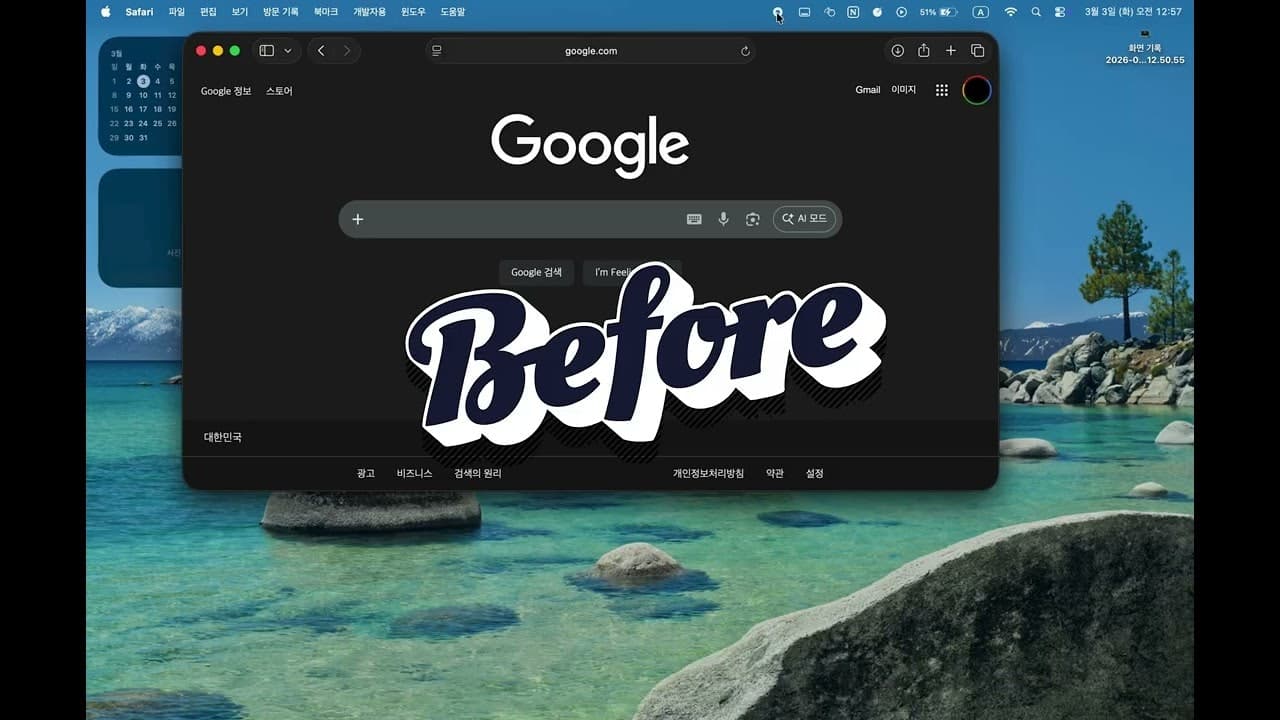Open the battery status dropdown
The width and height of the screenshot is (1280, 720).
pyautogui.click(x=939, y=12)
